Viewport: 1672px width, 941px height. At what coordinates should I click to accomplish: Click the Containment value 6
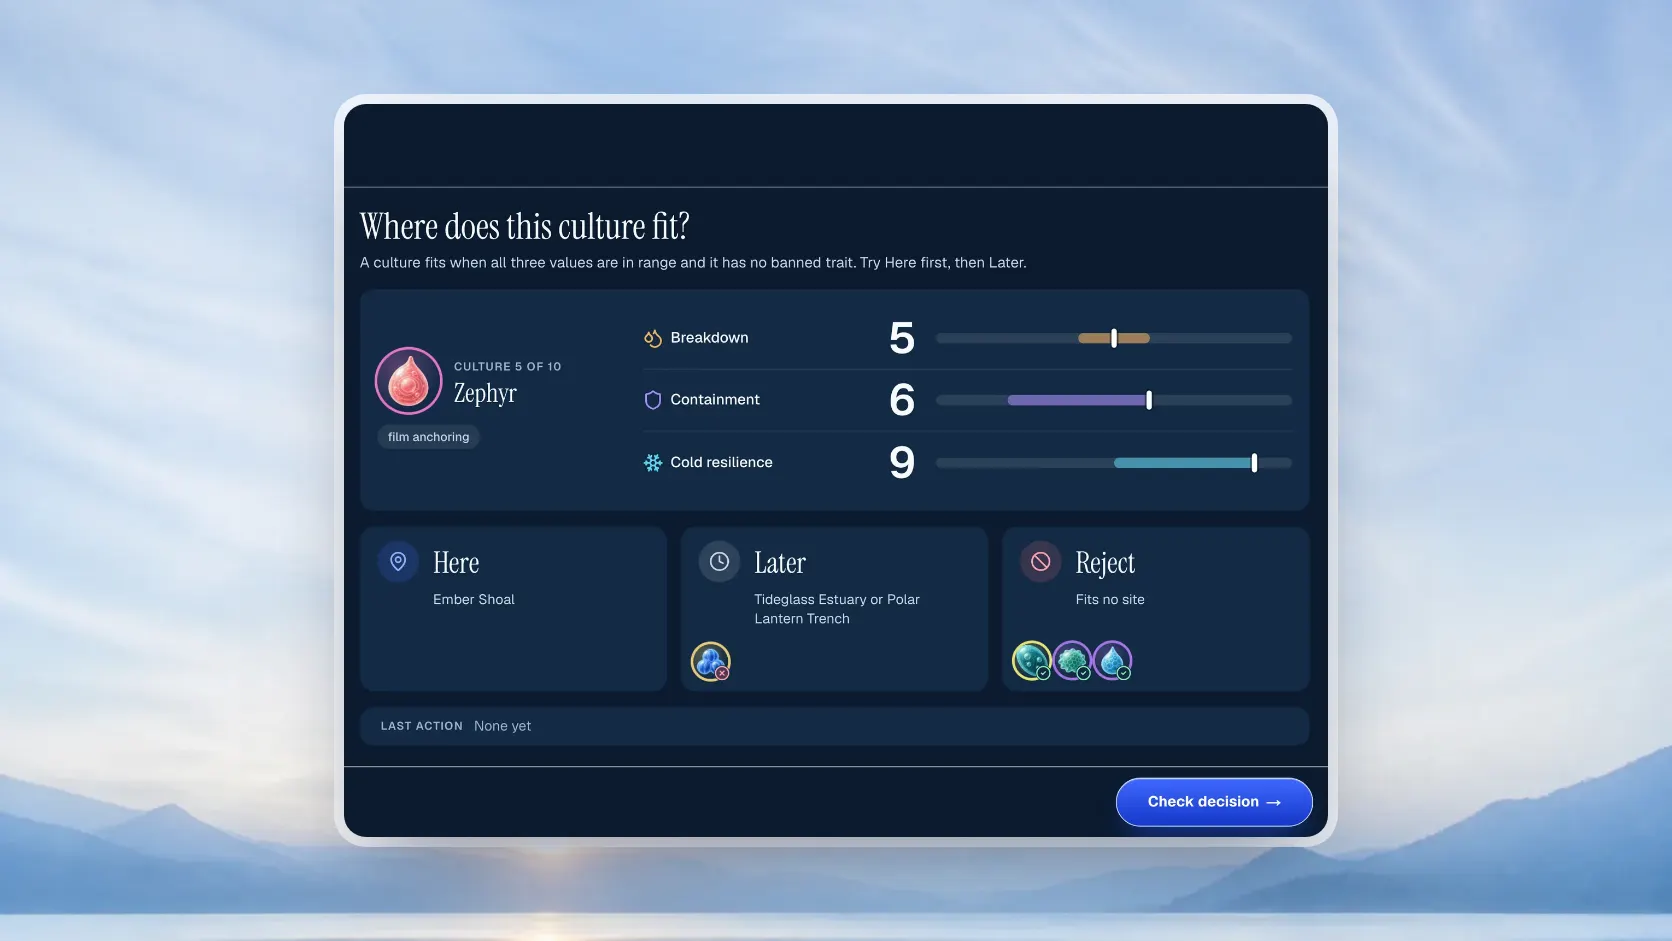click(x=902, y=400)
